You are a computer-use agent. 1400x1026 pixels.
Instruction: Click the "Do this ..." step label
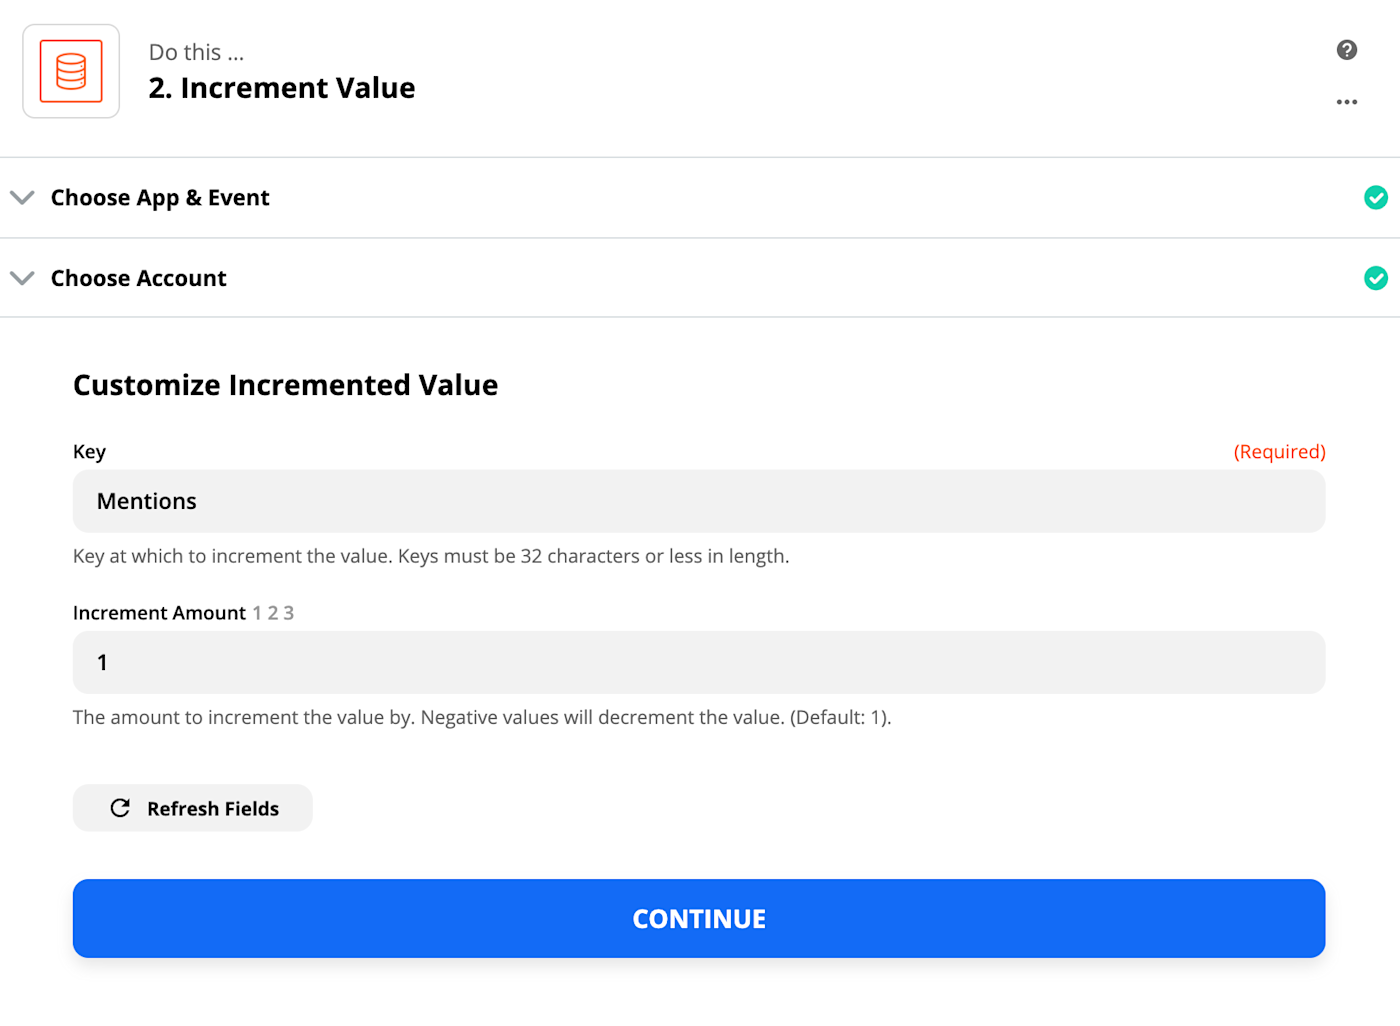(x=196, y=52)
